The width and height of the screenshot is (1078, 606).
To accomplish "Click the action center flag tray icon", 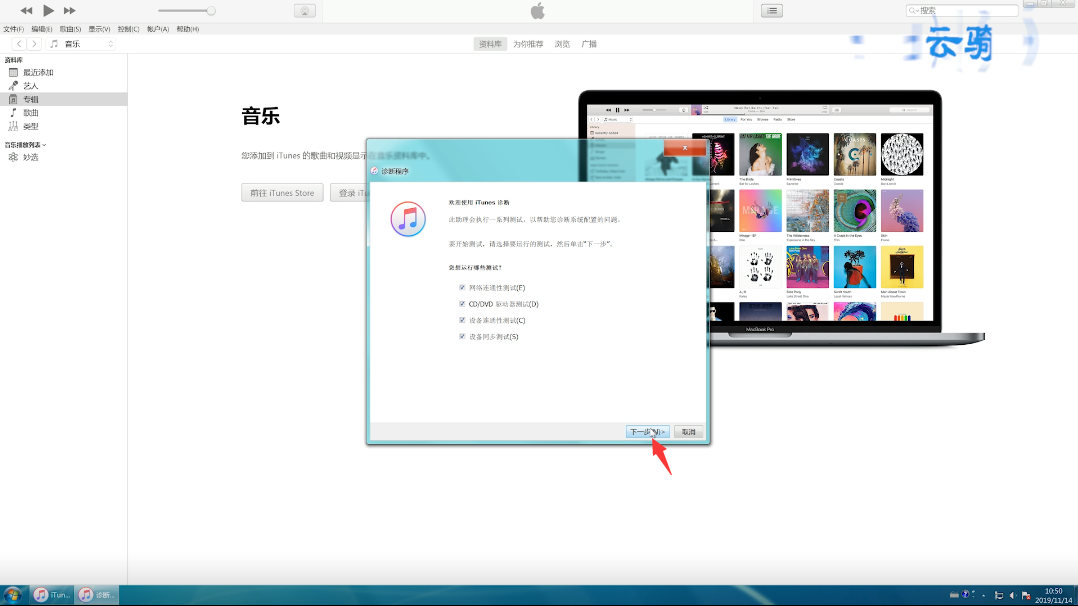I will point(1026,596).
